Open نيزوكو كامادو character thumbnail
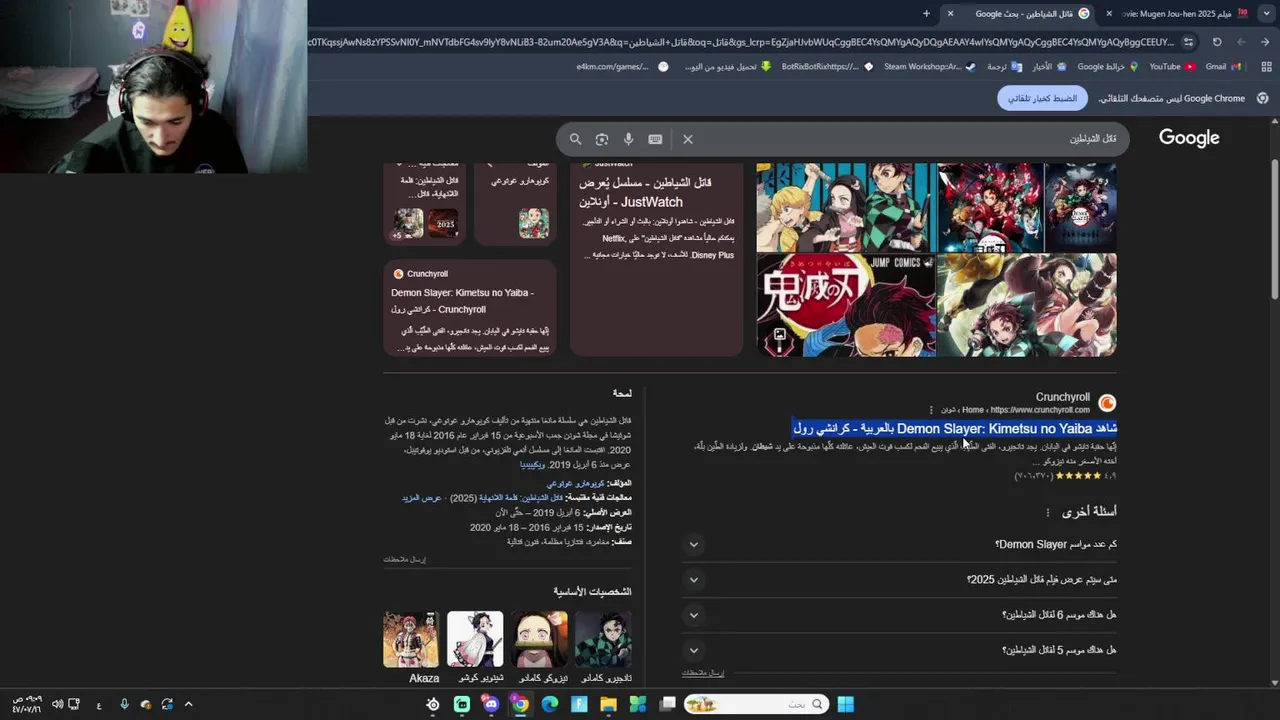Screen dimensions: 1280x720 point(539,640)
